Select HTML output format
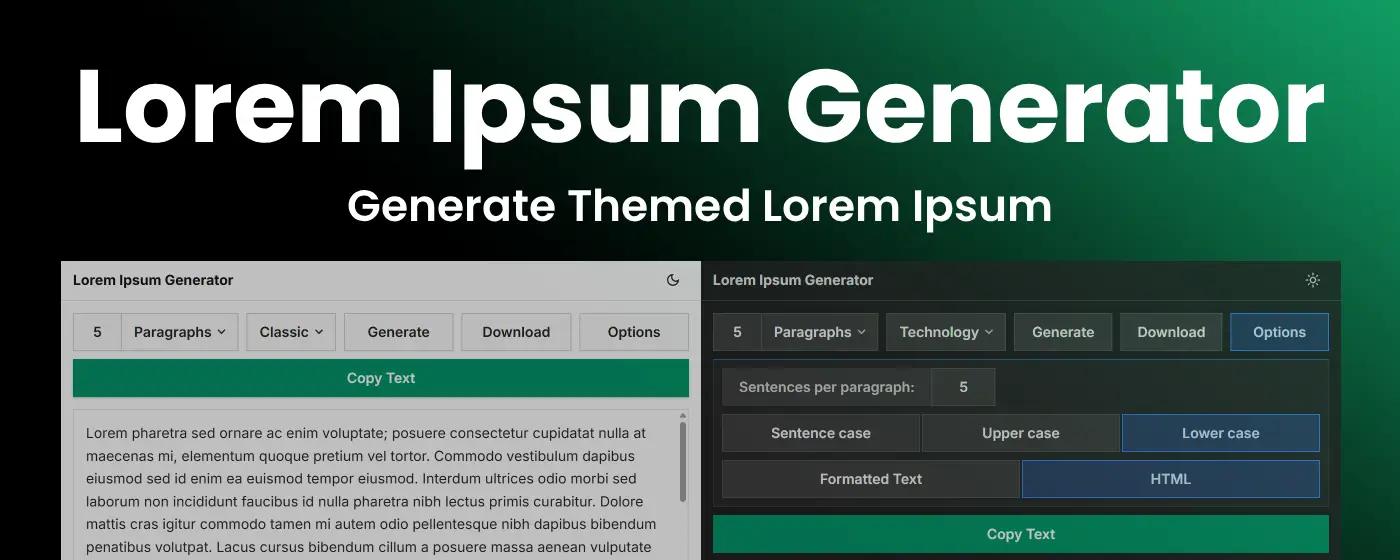The image size is (1400, 560). tap(1171, 479)
